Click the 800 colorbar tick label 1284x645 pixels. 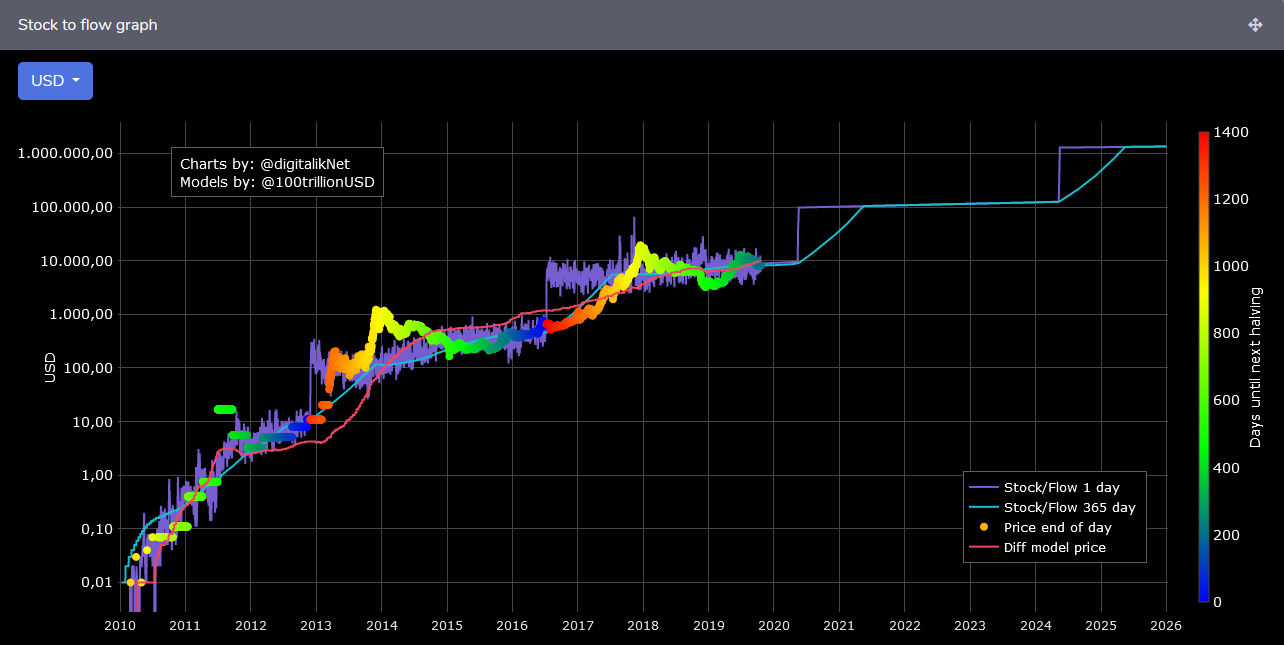(1225, 333)
